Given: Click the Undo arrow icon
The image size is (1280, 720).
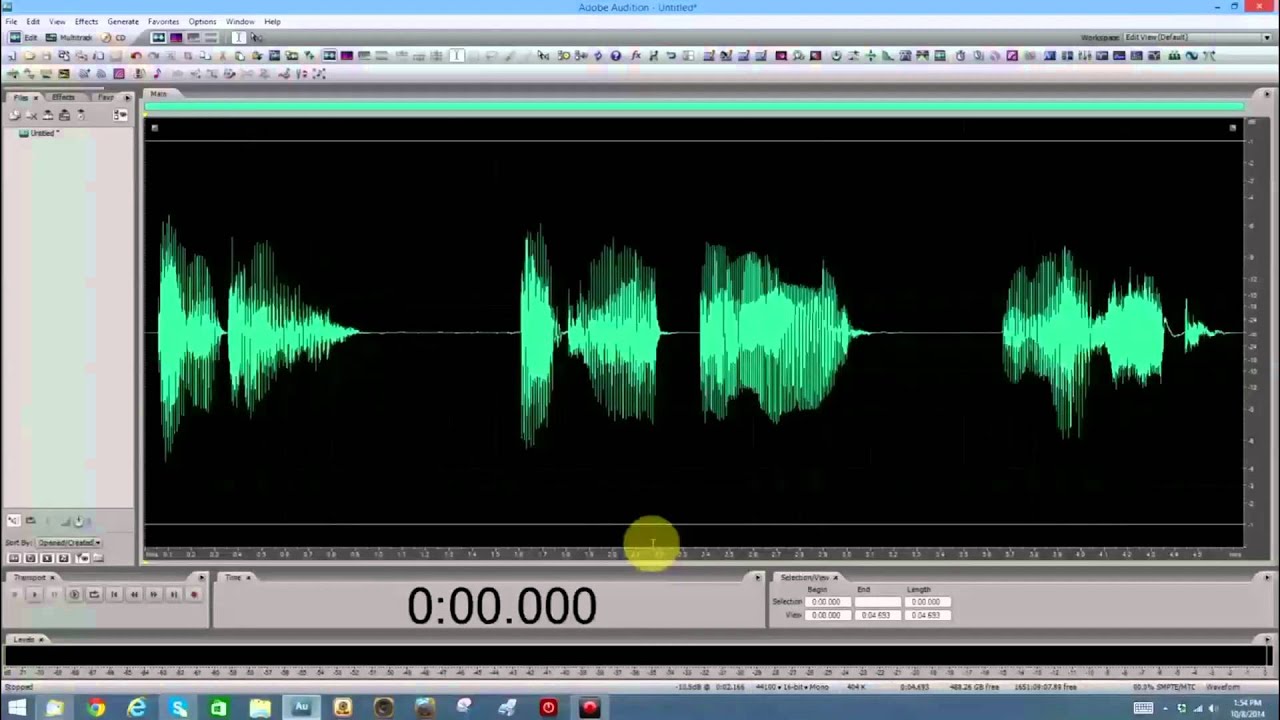Looking at the screenshot, I should pos(135,55).
